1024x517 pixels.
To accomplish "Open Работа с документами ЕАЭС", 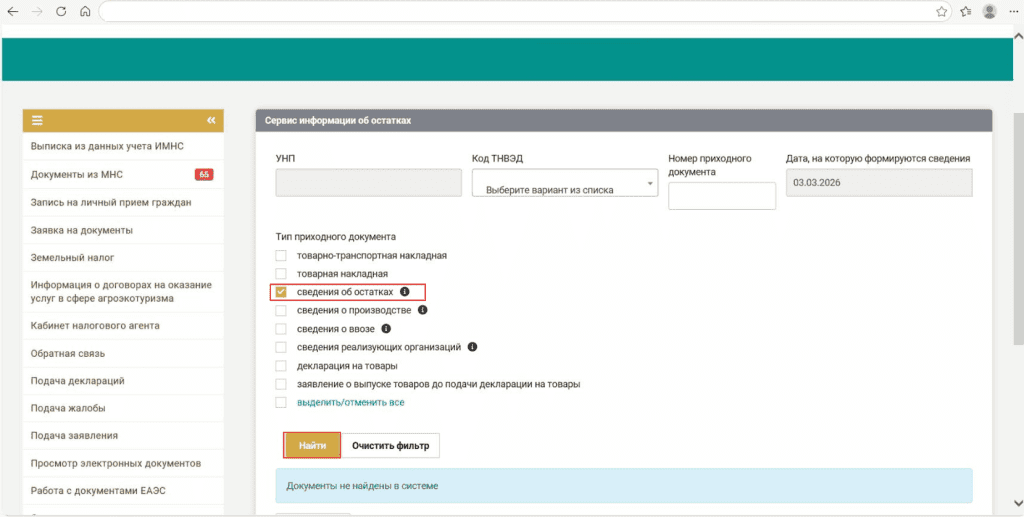I will [x=123, y=491].
